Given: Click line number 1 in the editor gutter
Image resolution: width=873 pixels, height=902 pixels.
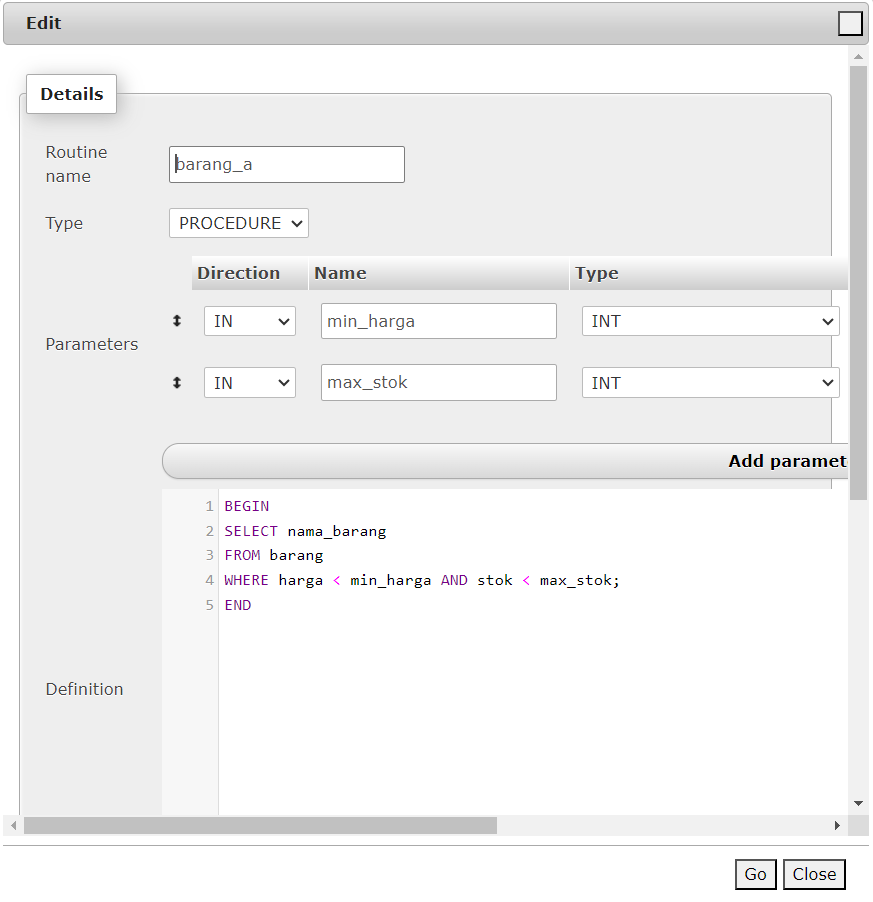Looking at the screenshot, I should coord(209,506).
